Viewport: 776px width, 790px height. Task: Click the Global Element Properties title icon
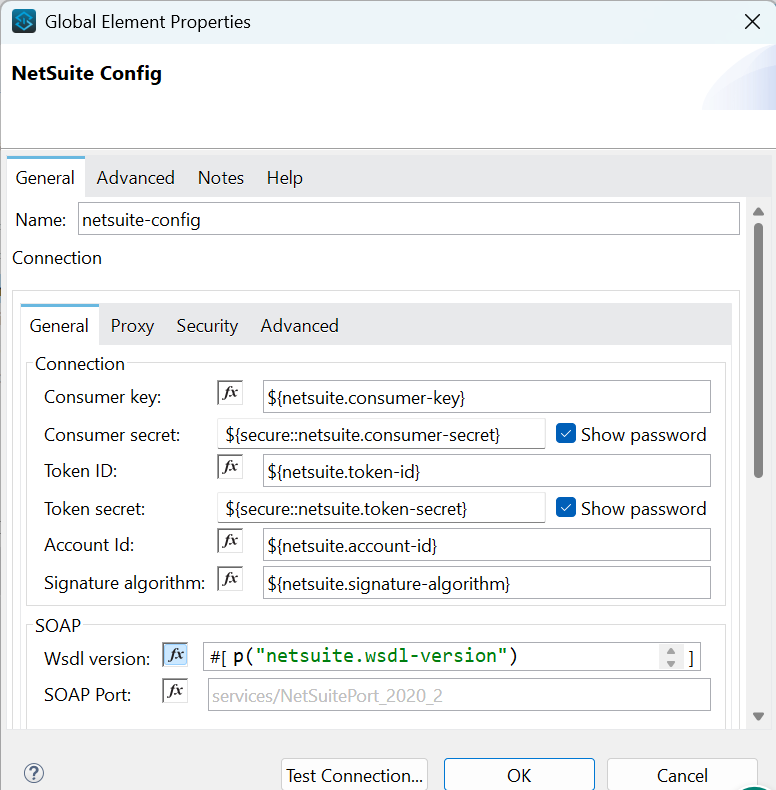[x=24, y=21]
